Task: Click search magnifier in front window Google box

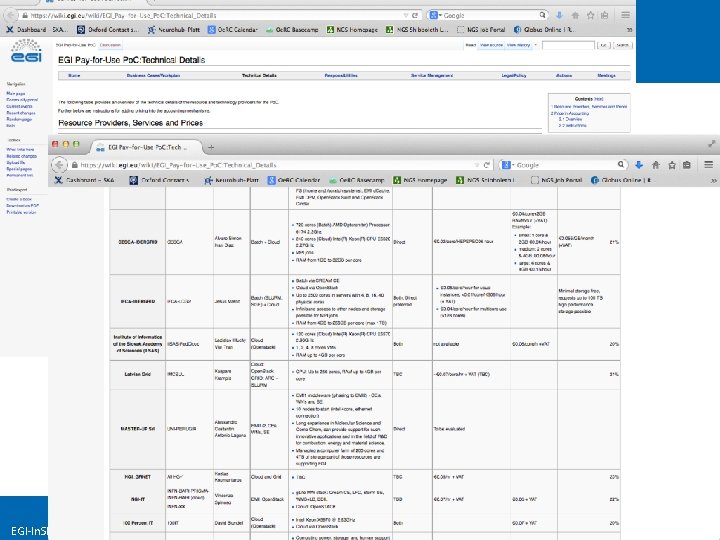Action: (x=621, y=164)
